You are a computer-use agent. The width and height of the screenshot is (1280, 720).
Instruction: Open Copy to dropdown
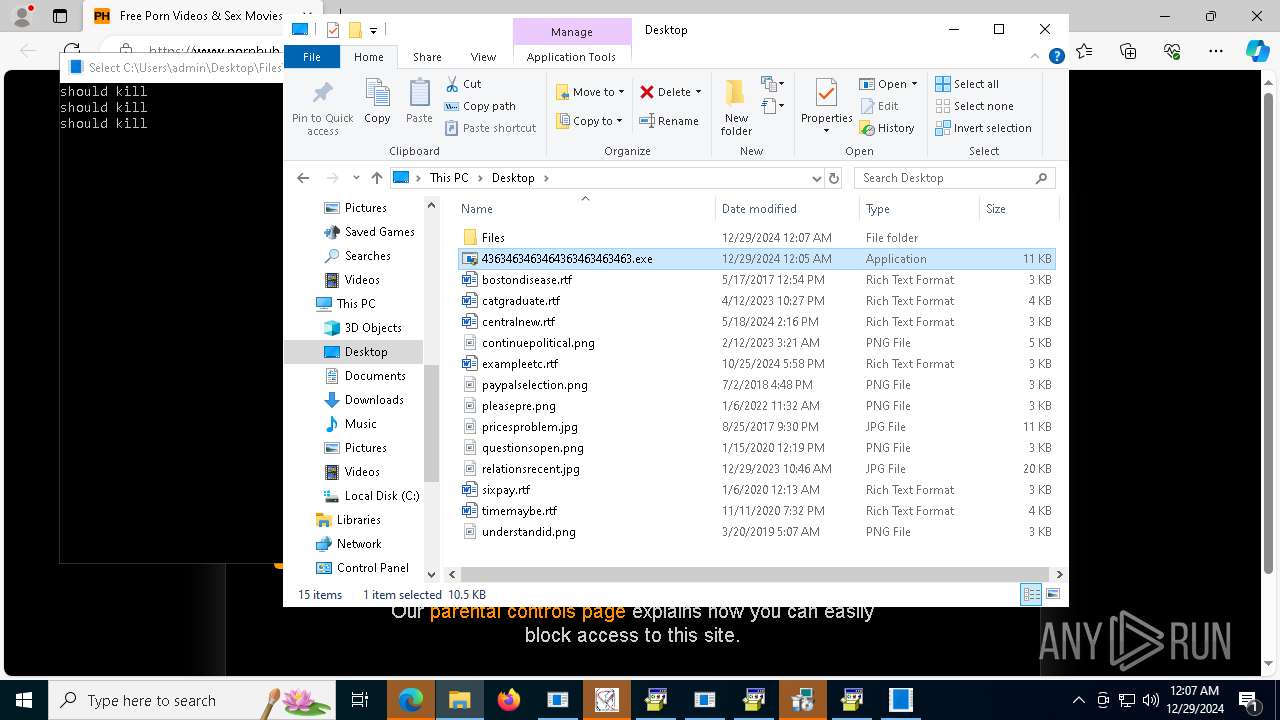(590, 121)
